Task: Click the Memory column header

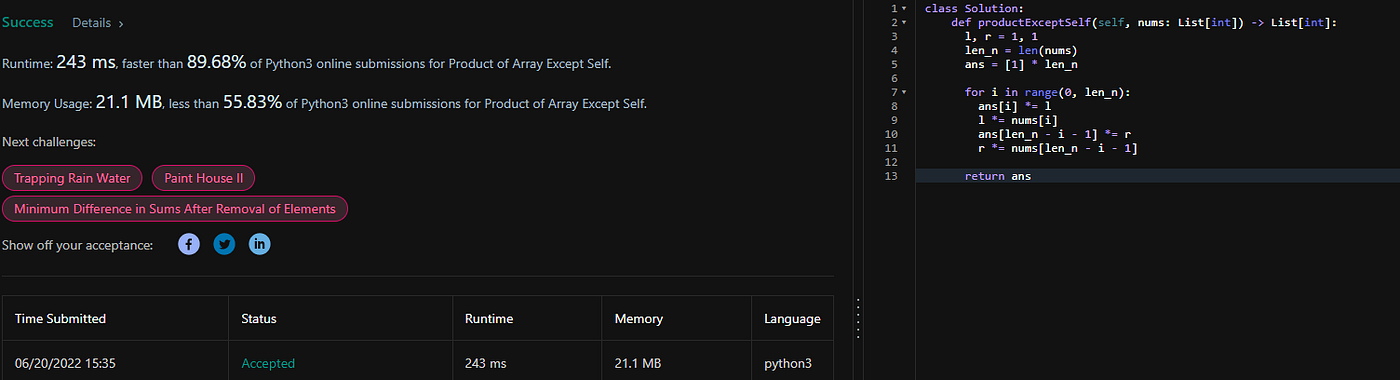Action: (x=638, y=319)
